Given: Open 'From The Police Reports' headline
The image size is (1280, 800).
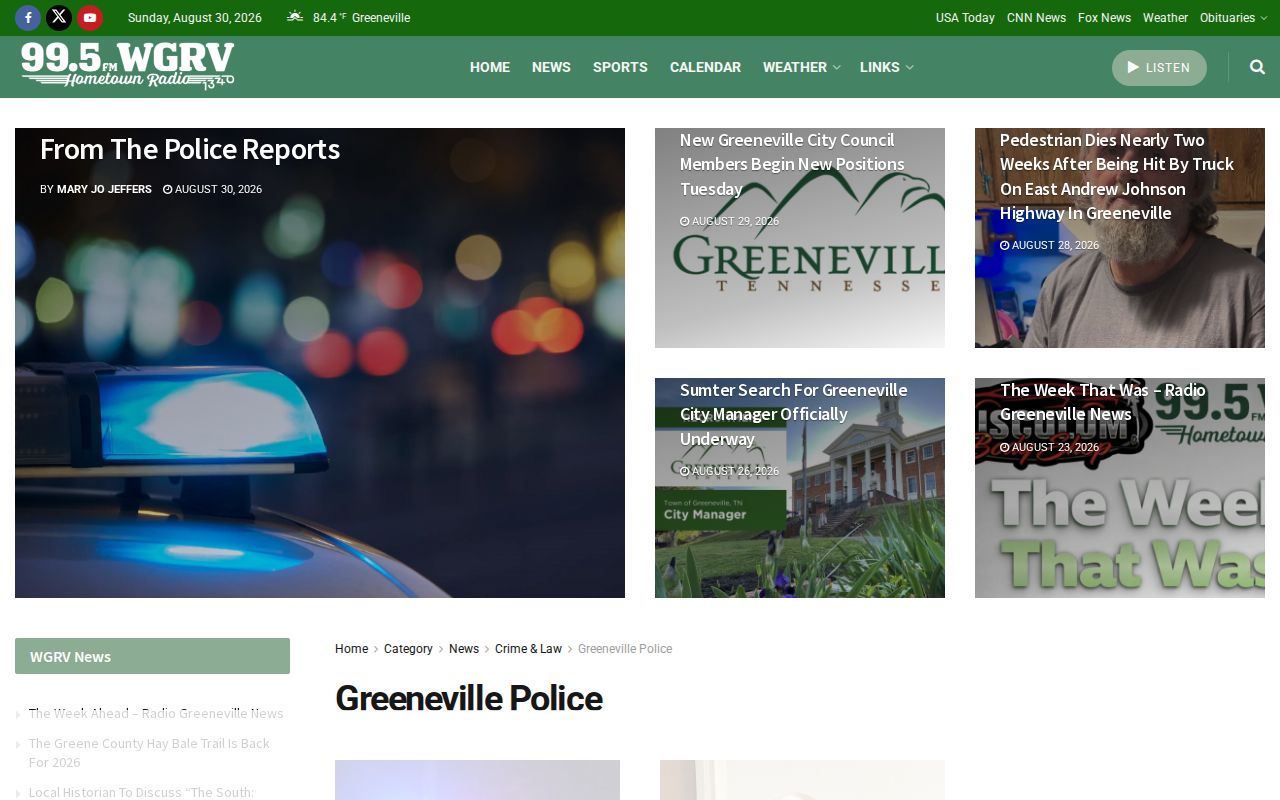Looking at the screenshot, I should (x=190, y=149).
